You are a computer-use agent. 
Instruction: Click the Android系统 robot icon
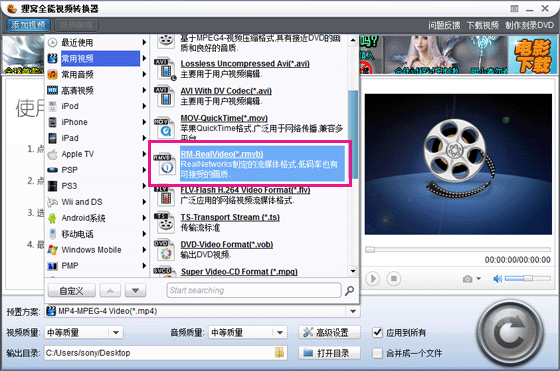click(52, 218)
